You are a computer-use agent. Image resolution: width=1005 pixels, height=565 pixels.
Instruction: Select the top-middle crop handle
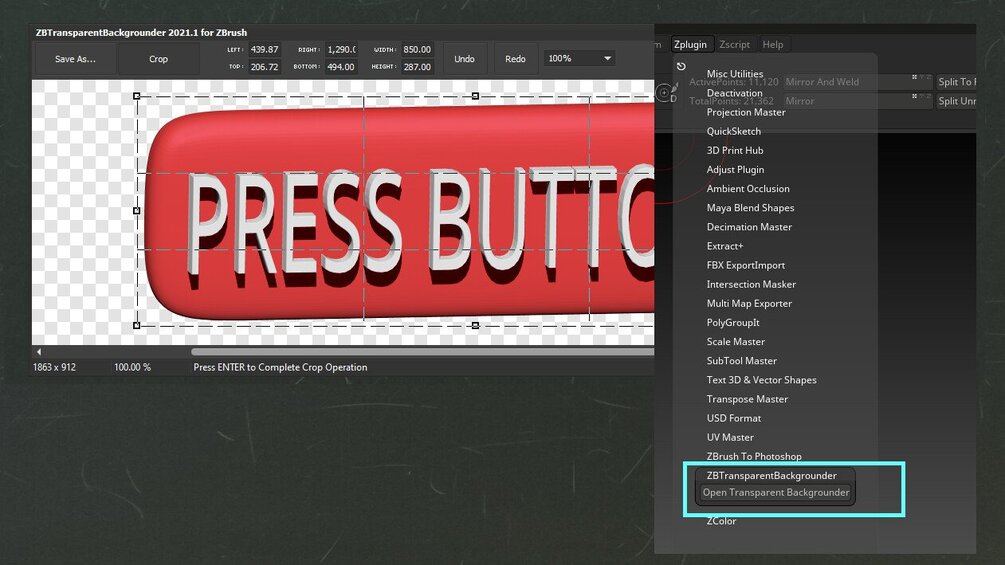coord(475,96)
